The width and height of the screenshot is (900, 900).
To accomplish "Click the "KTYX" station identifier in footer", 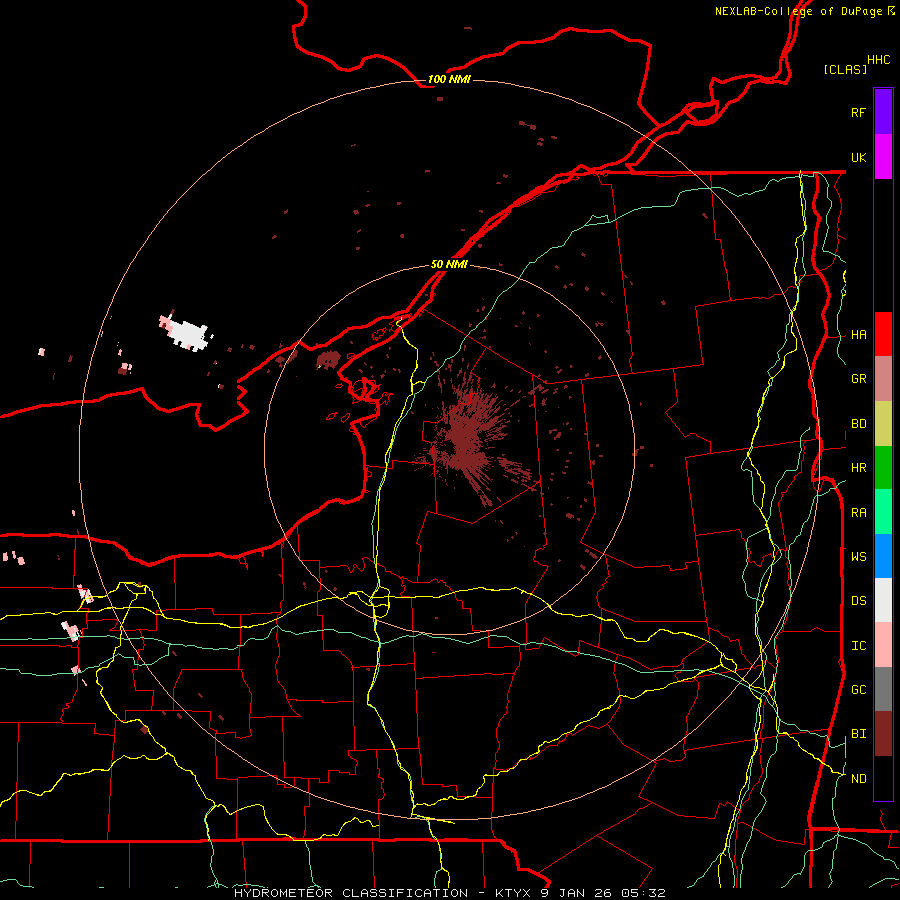I will coord(514,893).
